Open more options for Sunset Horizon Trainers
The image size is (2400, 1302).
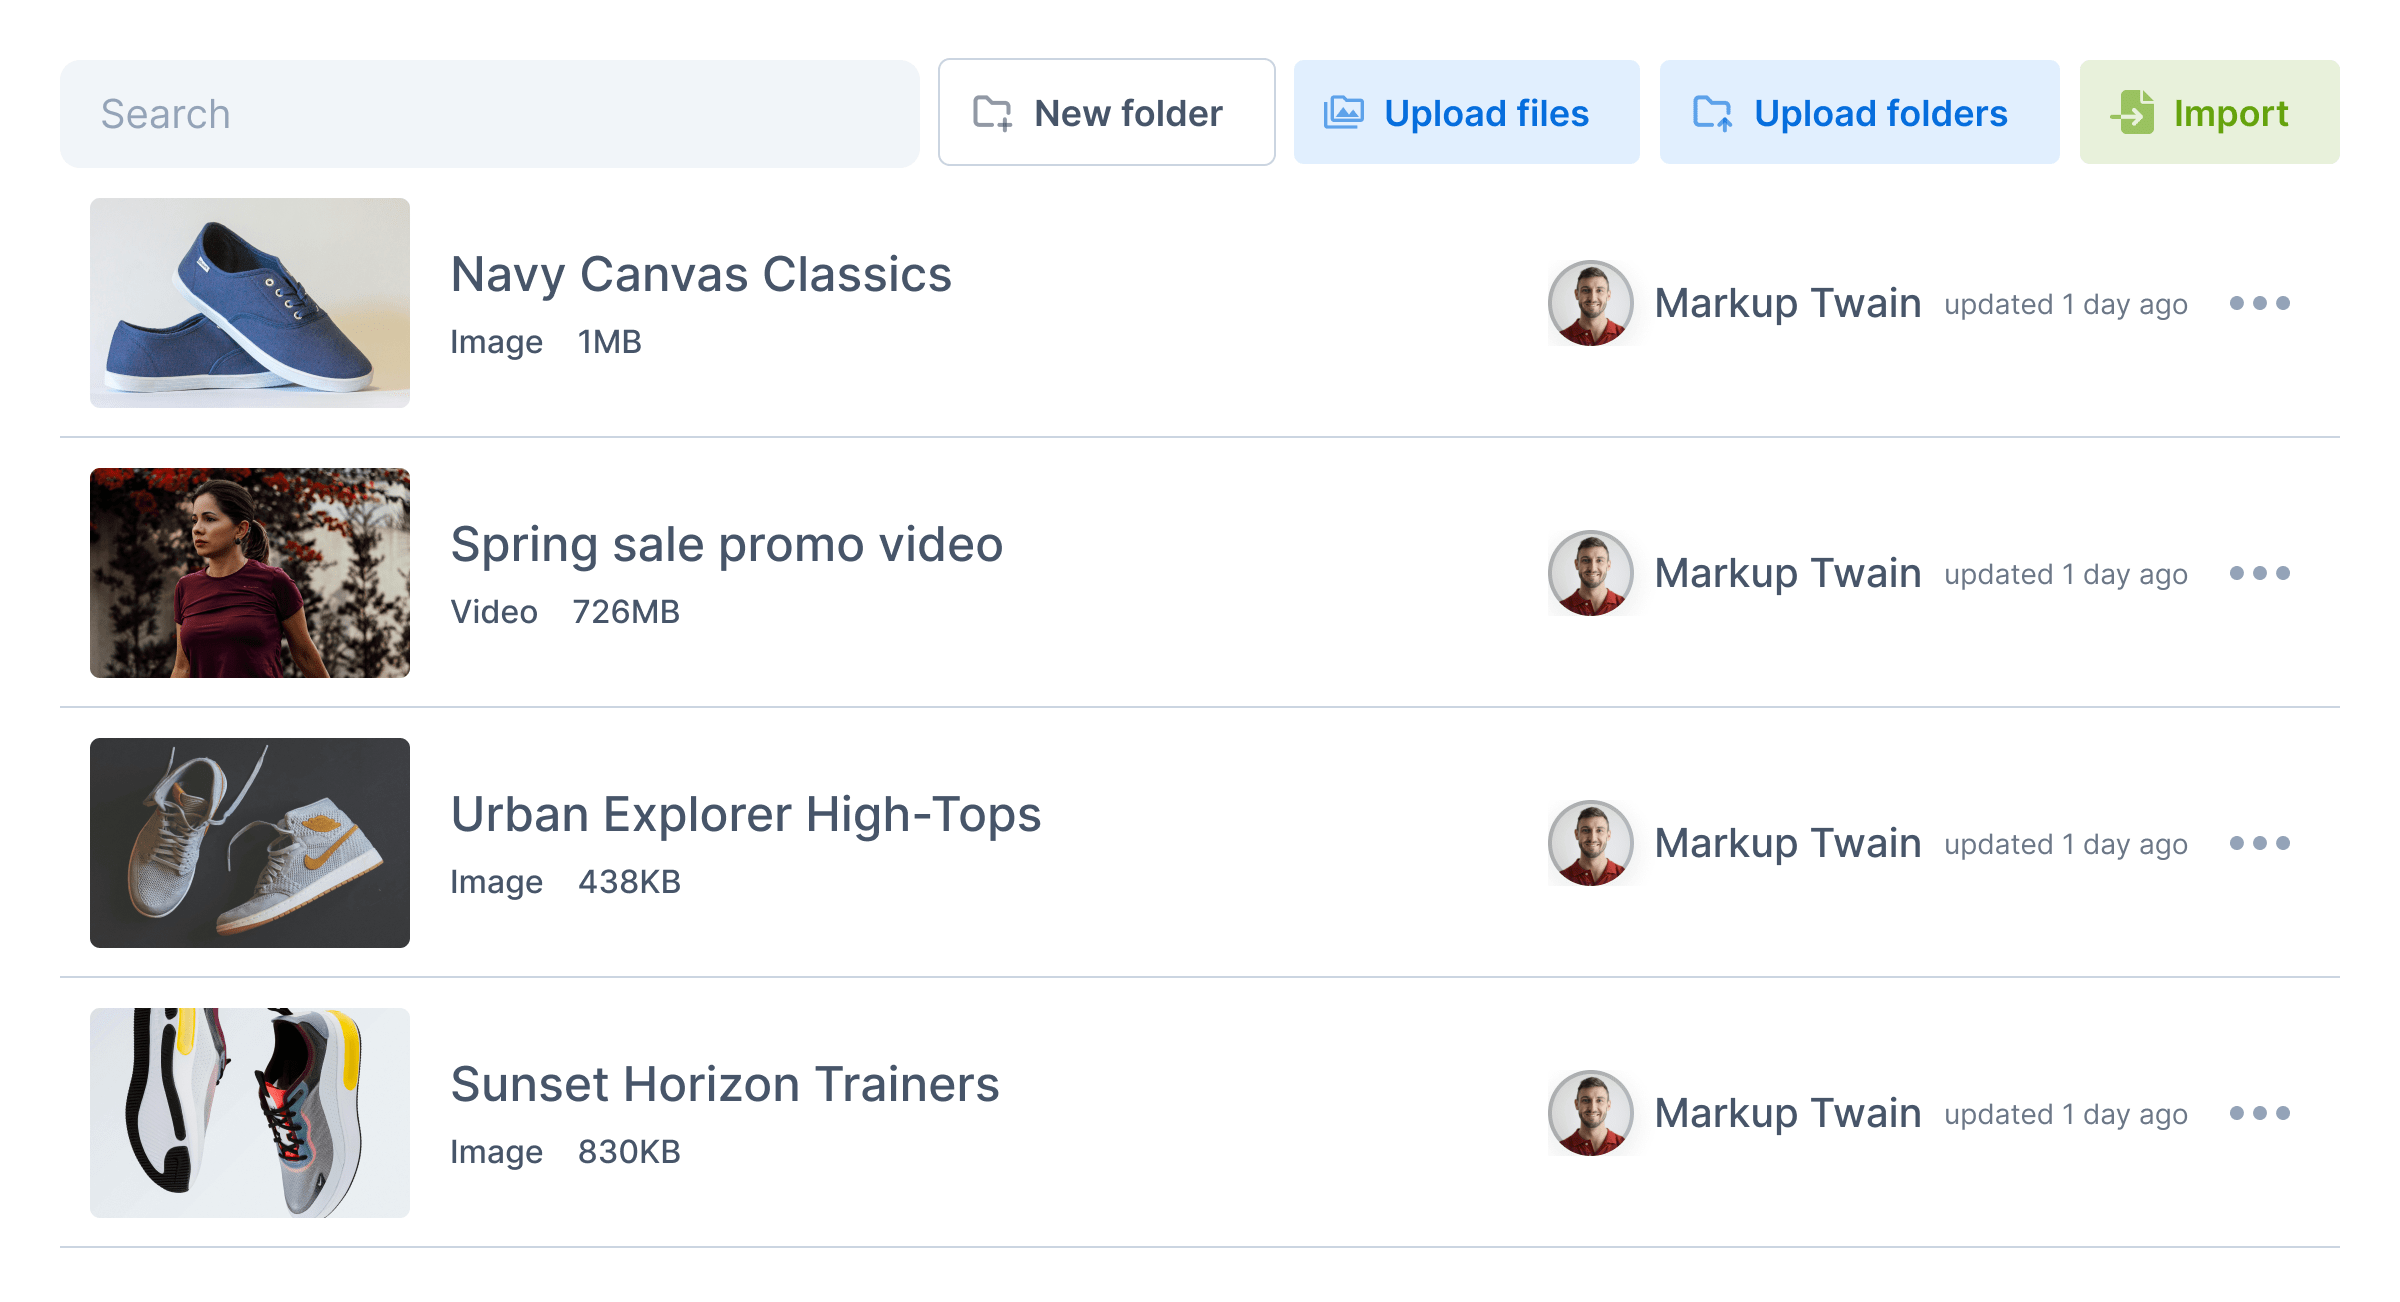coord(2260,1113)
